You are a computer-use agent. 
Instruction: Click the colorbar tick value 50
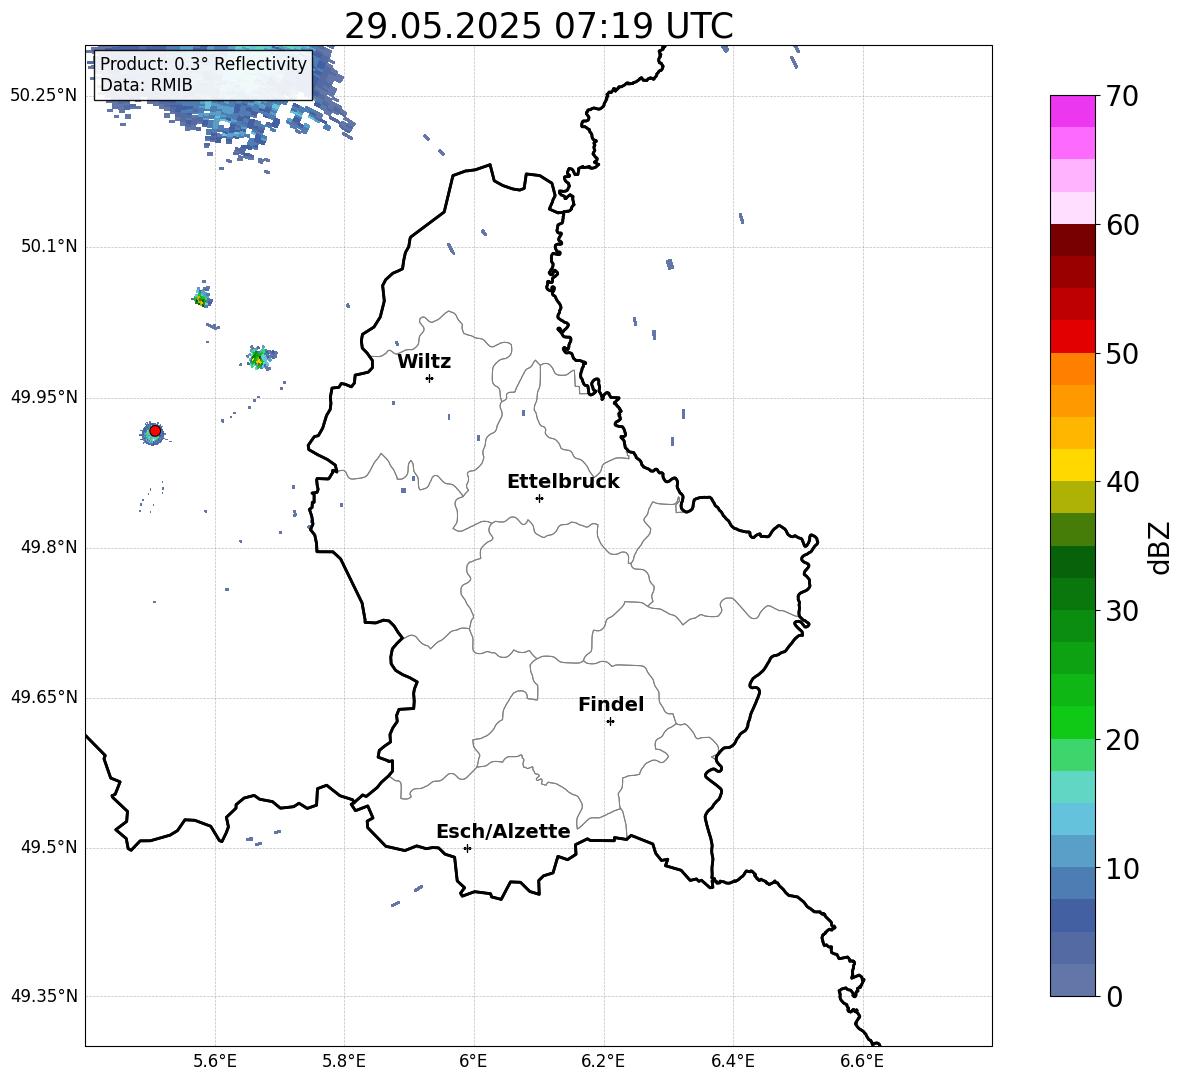[1122, 354]
